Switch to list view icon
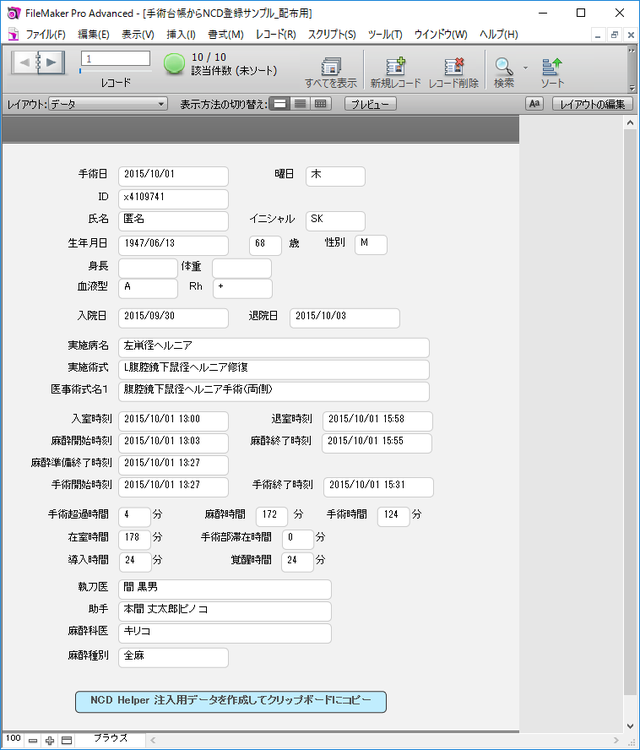This screenshot has width=640, height=750. 300,104
